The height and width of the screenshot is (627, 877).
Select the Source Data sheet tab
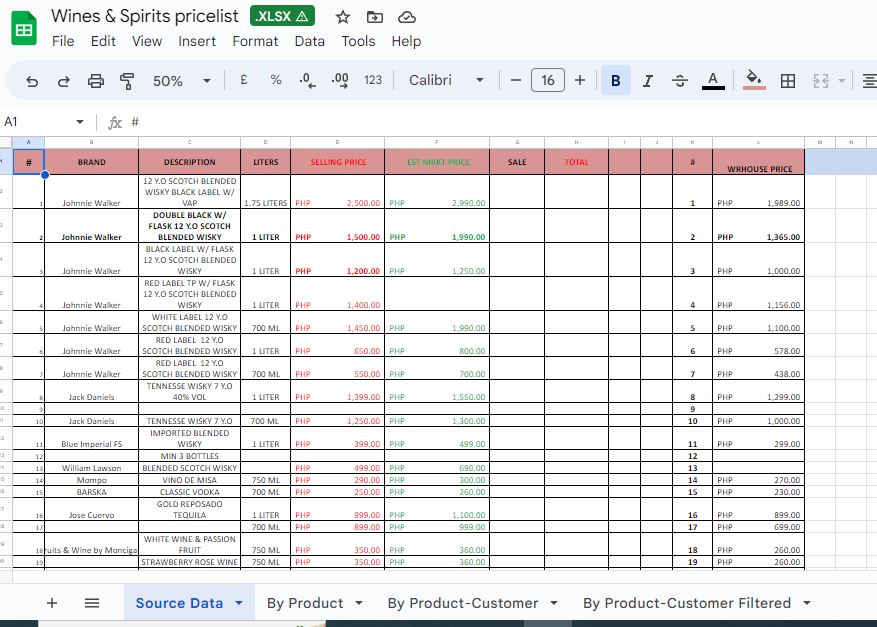pos(180,603)
